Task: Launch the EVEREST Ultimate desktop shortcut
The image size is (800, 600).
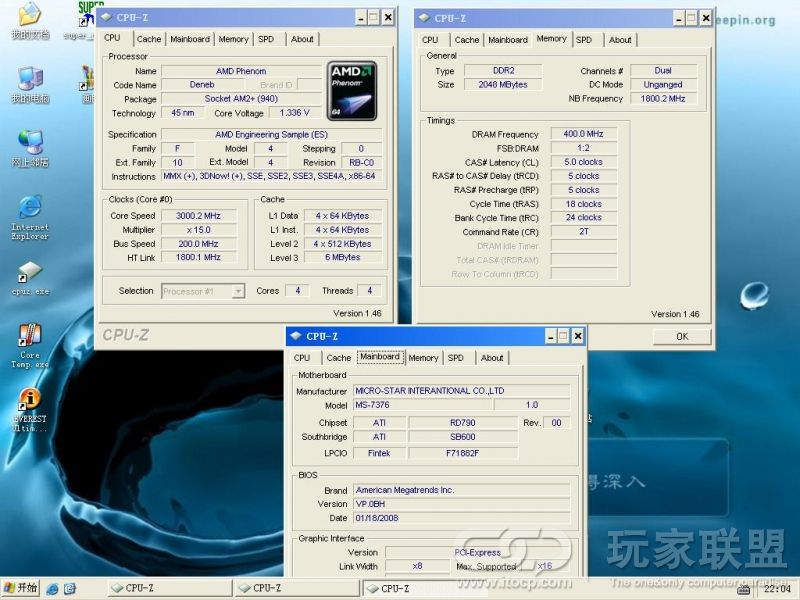Action: coord(30,410)
